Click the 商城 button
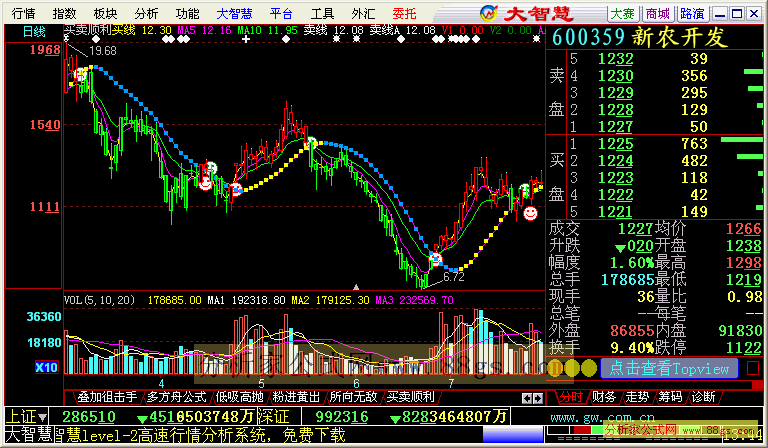768x448 pixels. [658, 14]
